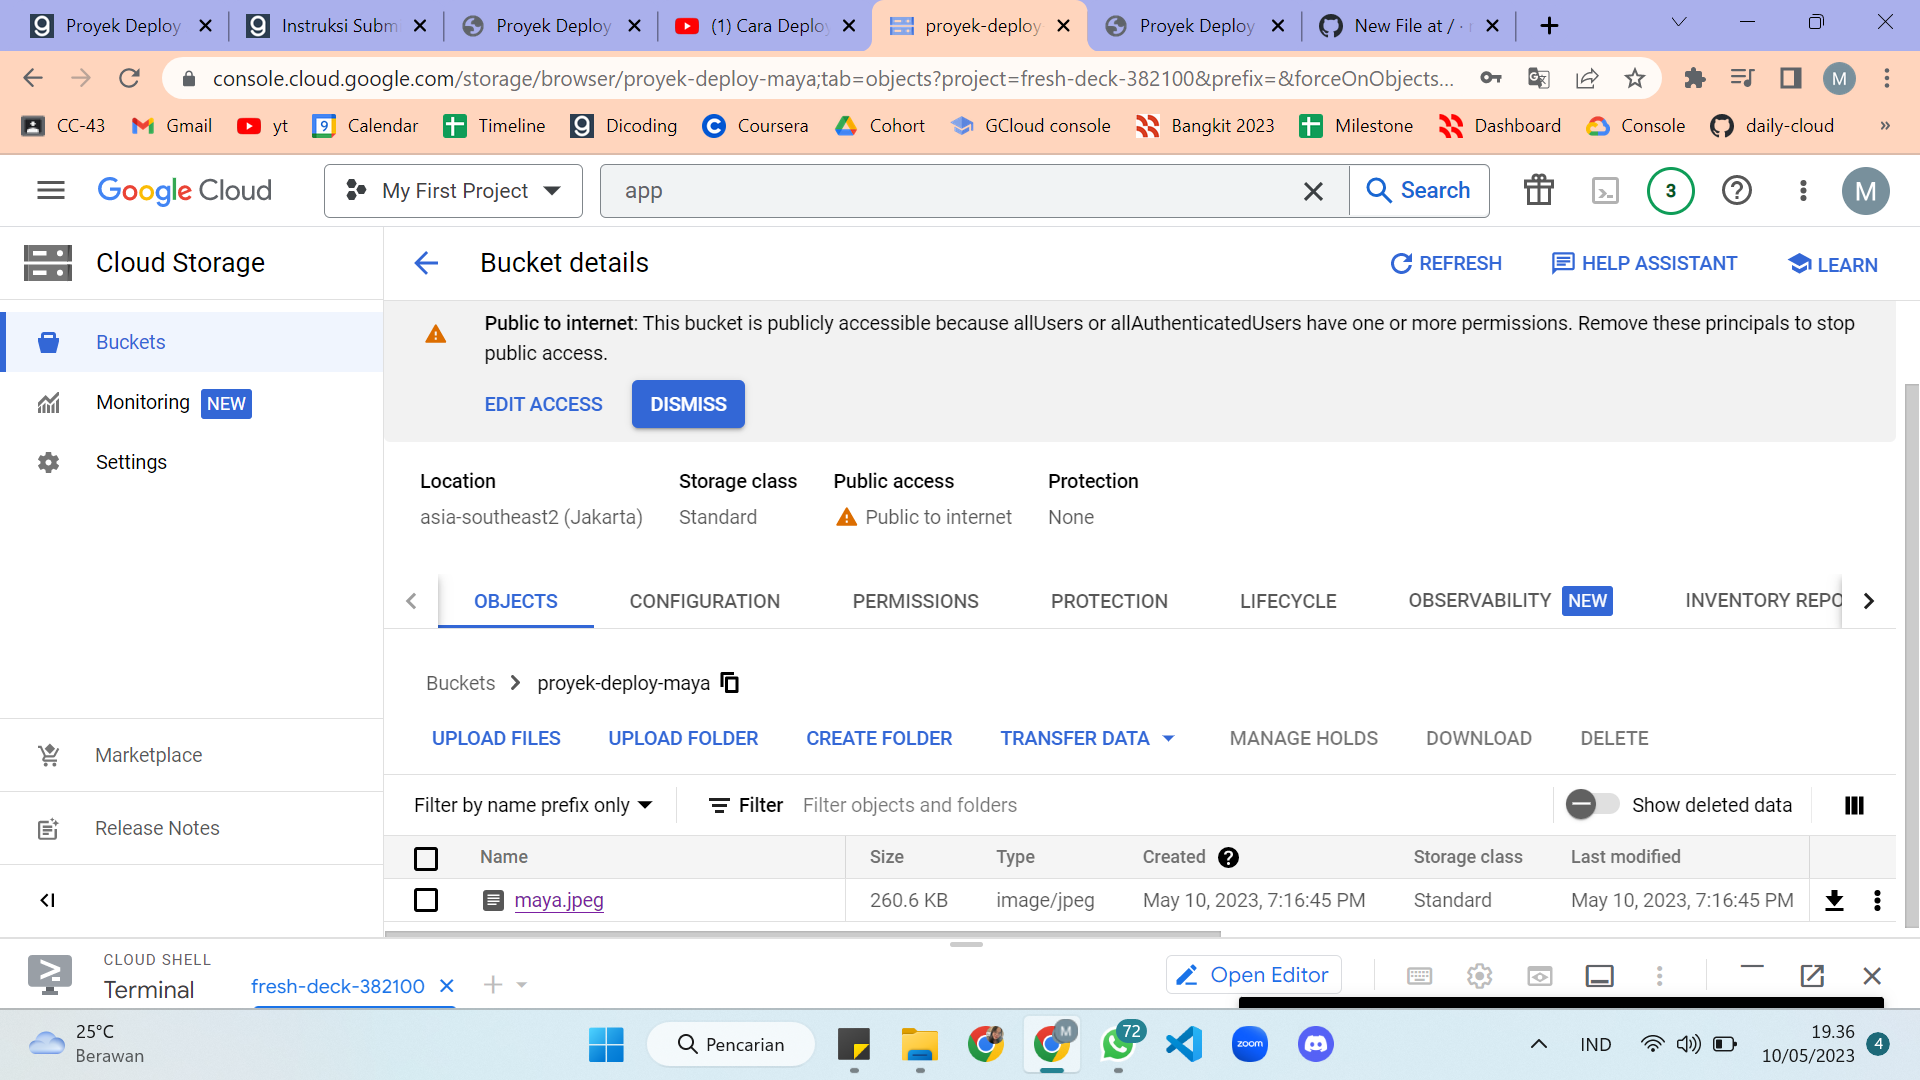1920x1080 pixels.
Task: Switch to the Permissions tab
Action: pos(915,601)
